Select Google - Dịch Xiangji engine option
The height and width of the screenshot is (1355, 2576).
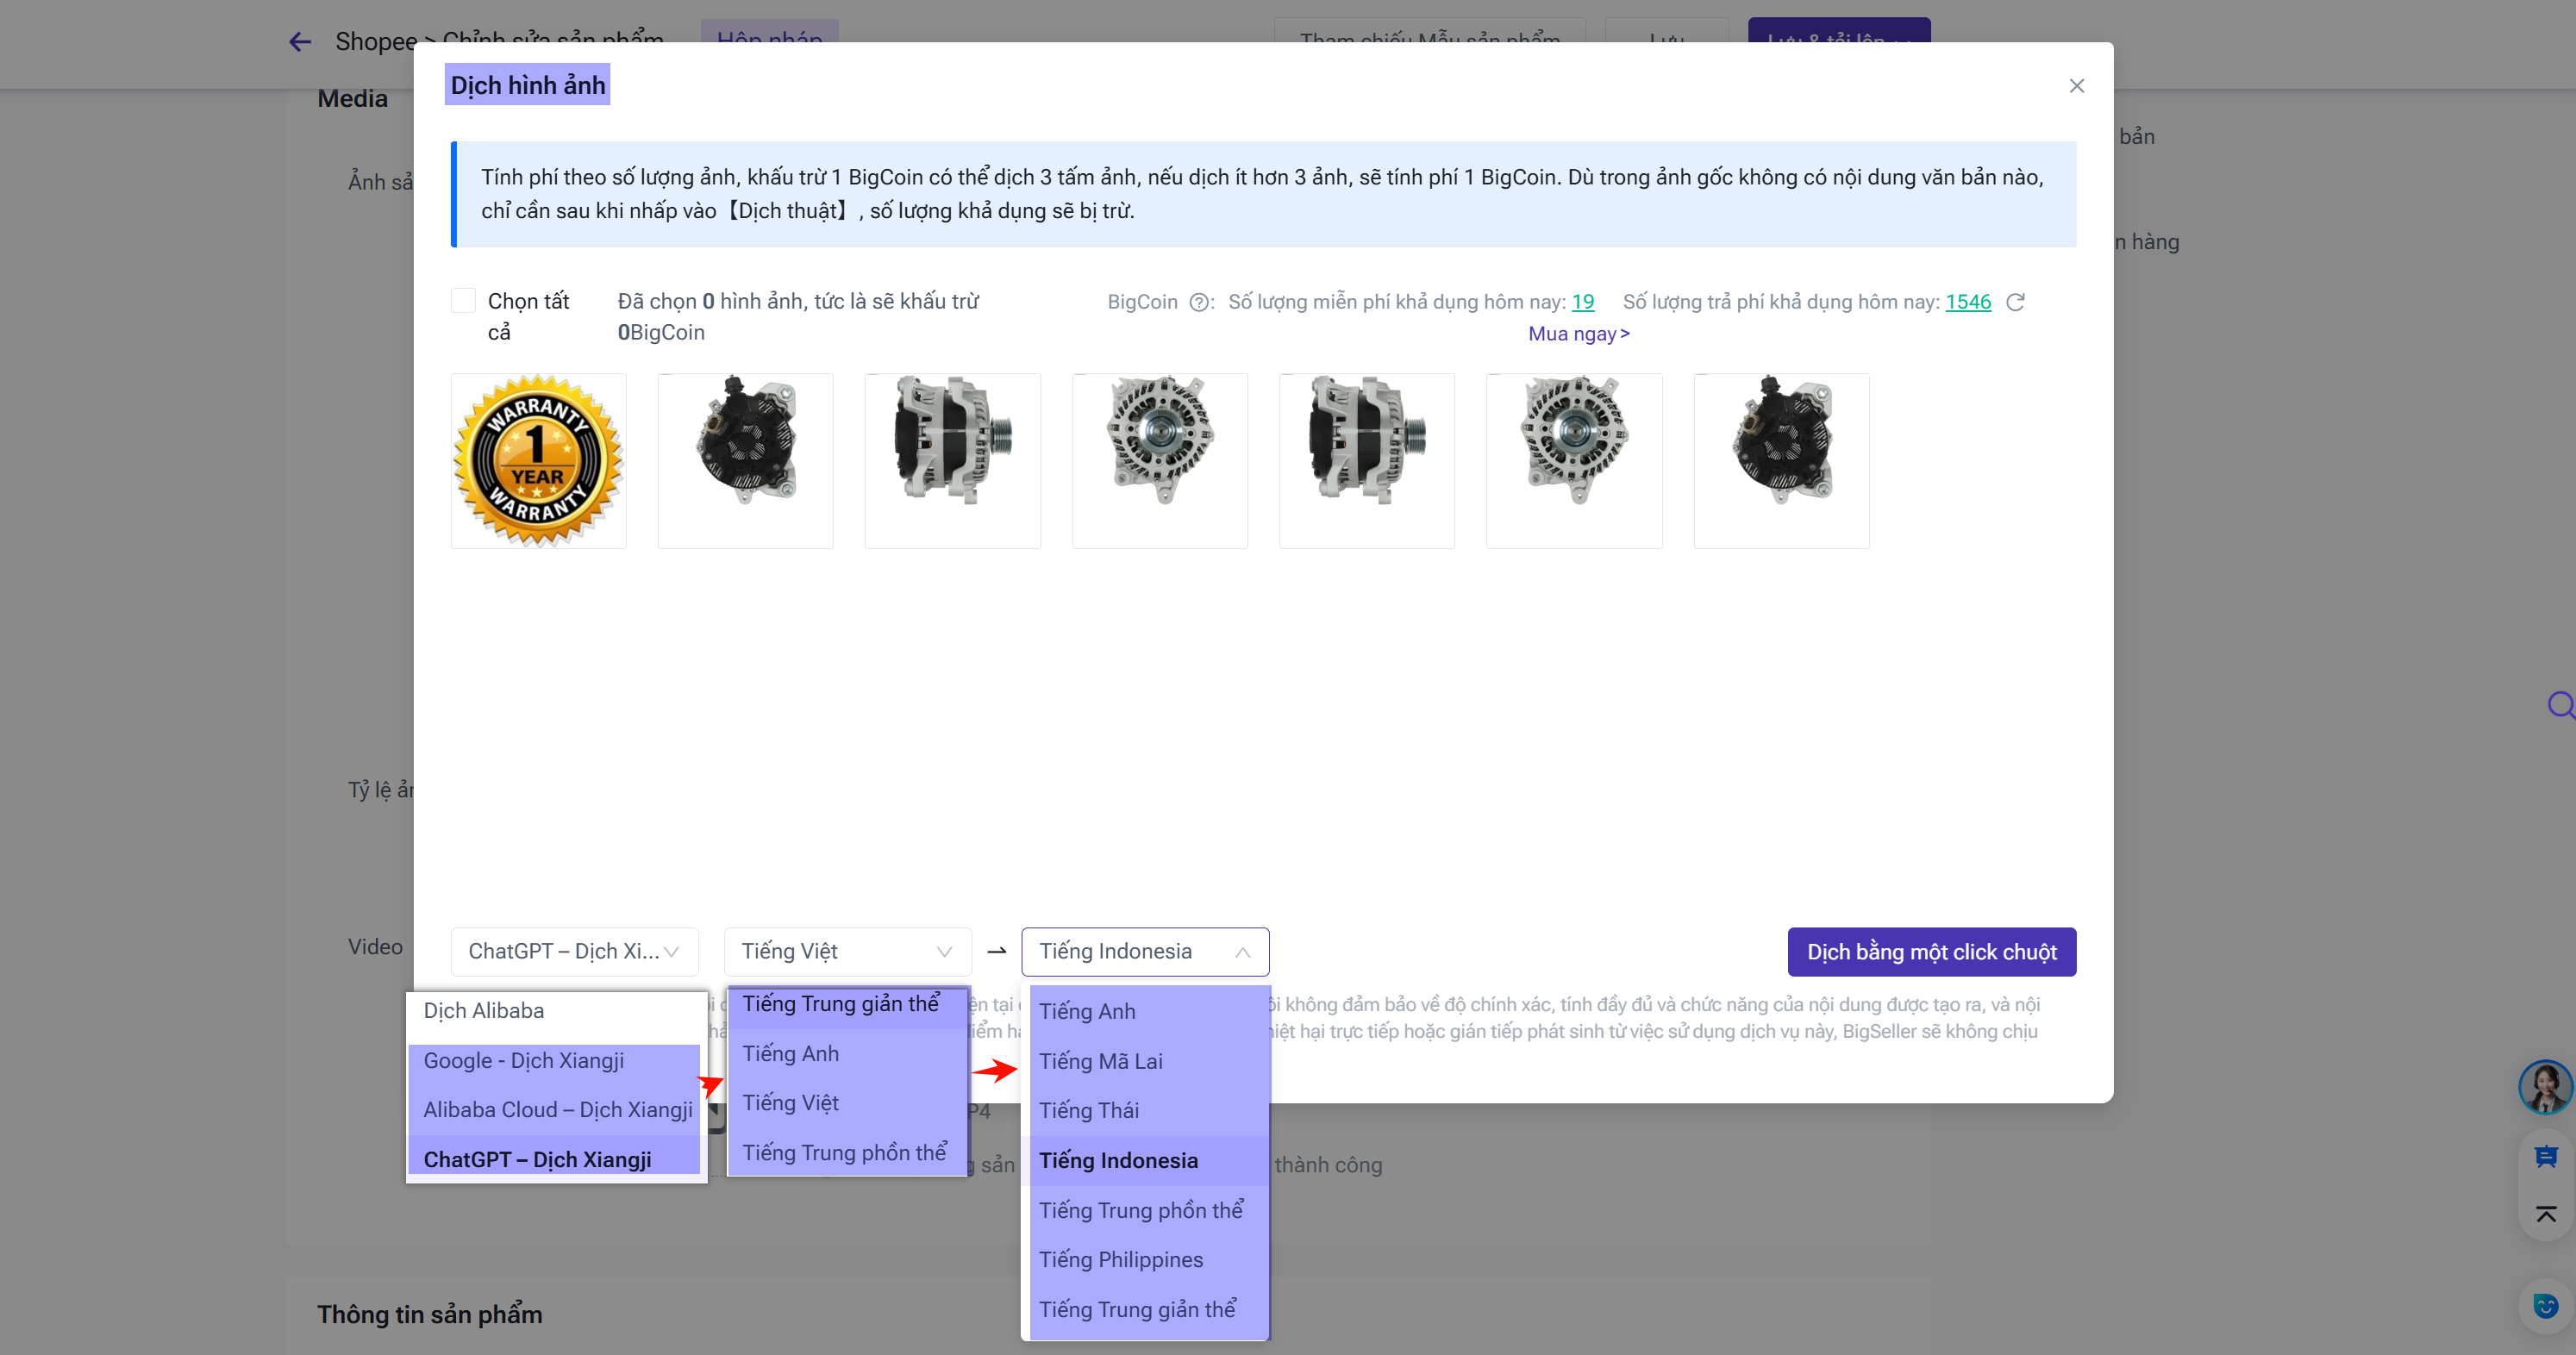pos(523,1060)
